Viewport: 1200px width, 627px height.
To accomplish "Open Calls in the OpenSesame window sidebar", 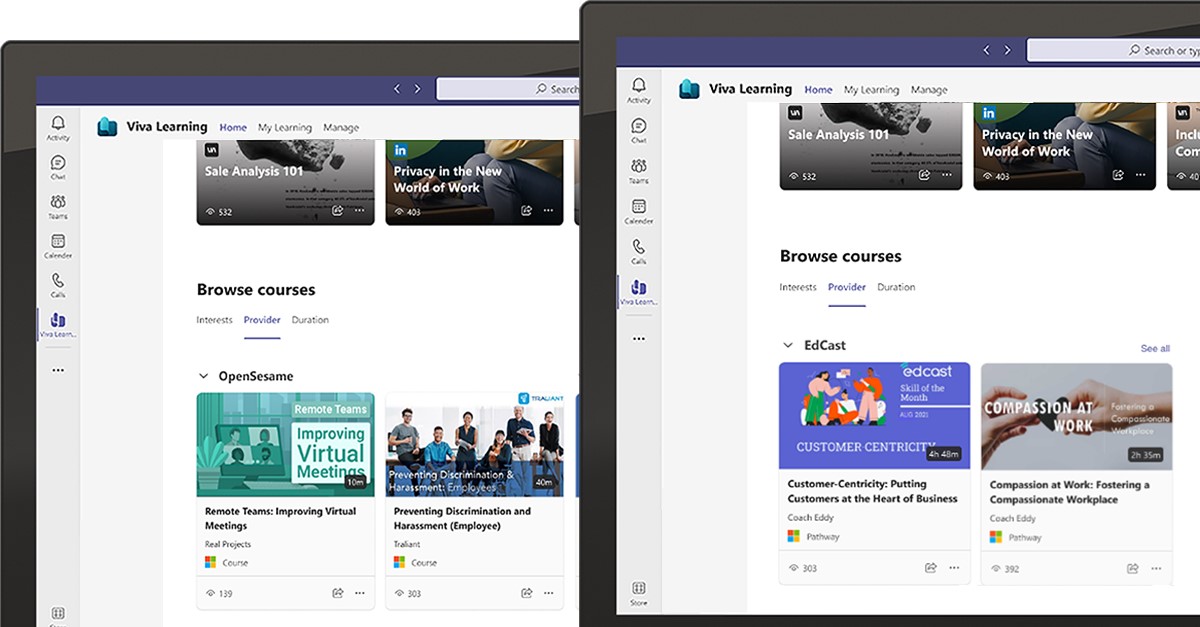I will pos(58,285).
